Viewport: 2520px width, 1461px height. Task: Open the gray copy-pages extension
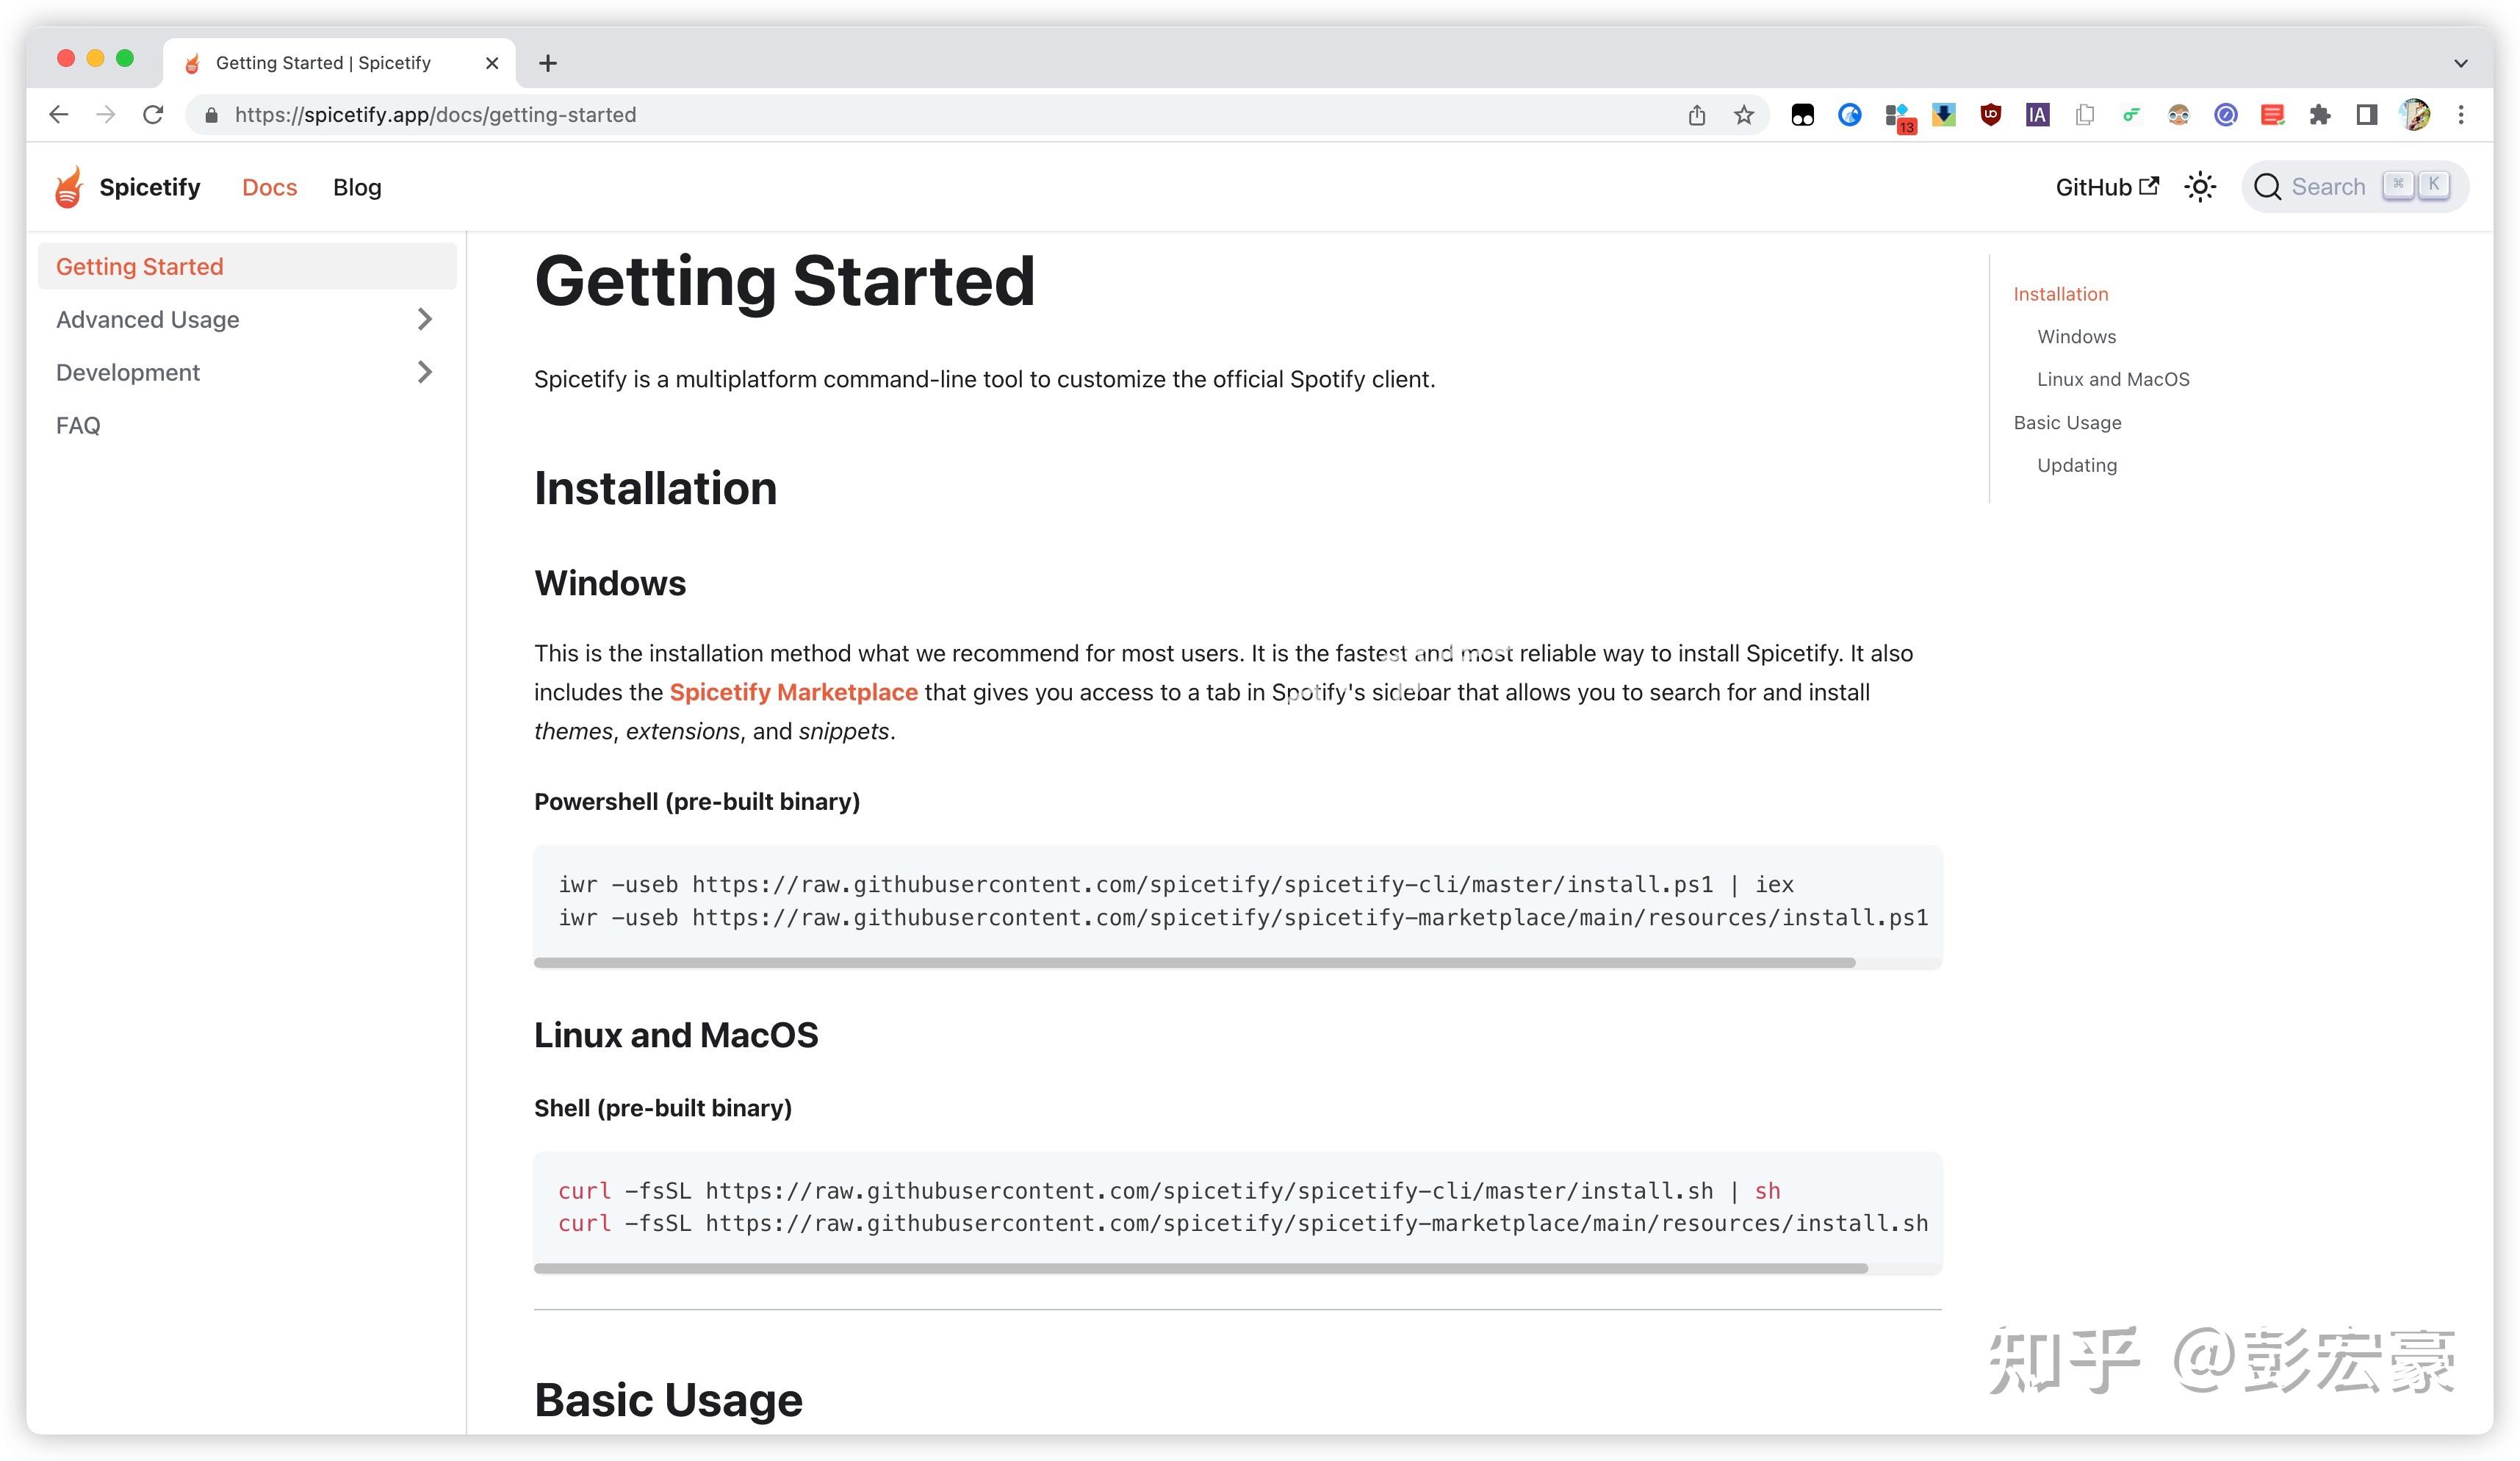tap(2085, 115)
